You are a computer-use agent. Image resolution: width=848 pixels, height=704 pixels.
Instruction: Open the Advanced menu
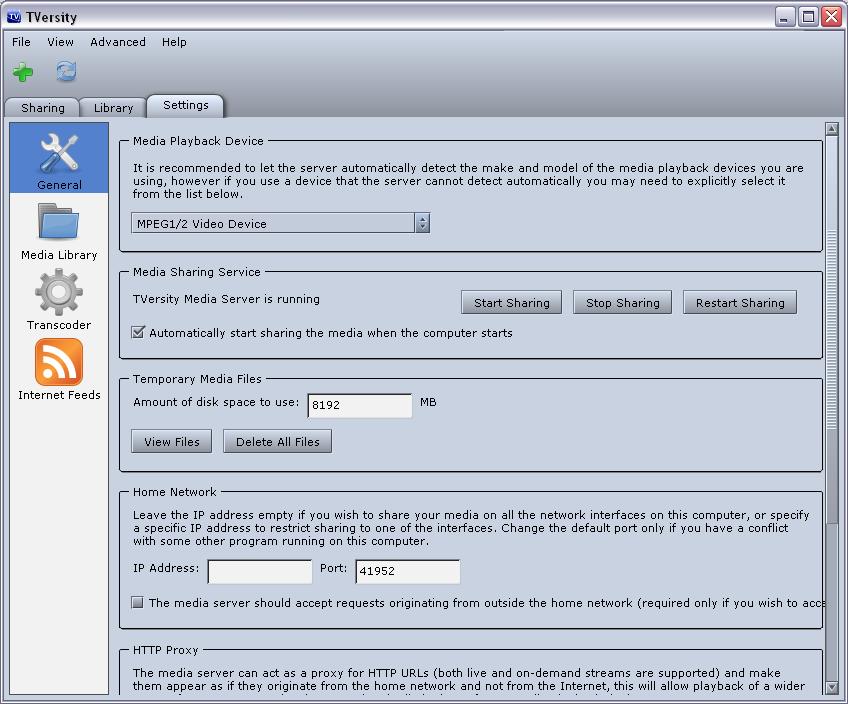pyautogui.click(x=118, y=42)
